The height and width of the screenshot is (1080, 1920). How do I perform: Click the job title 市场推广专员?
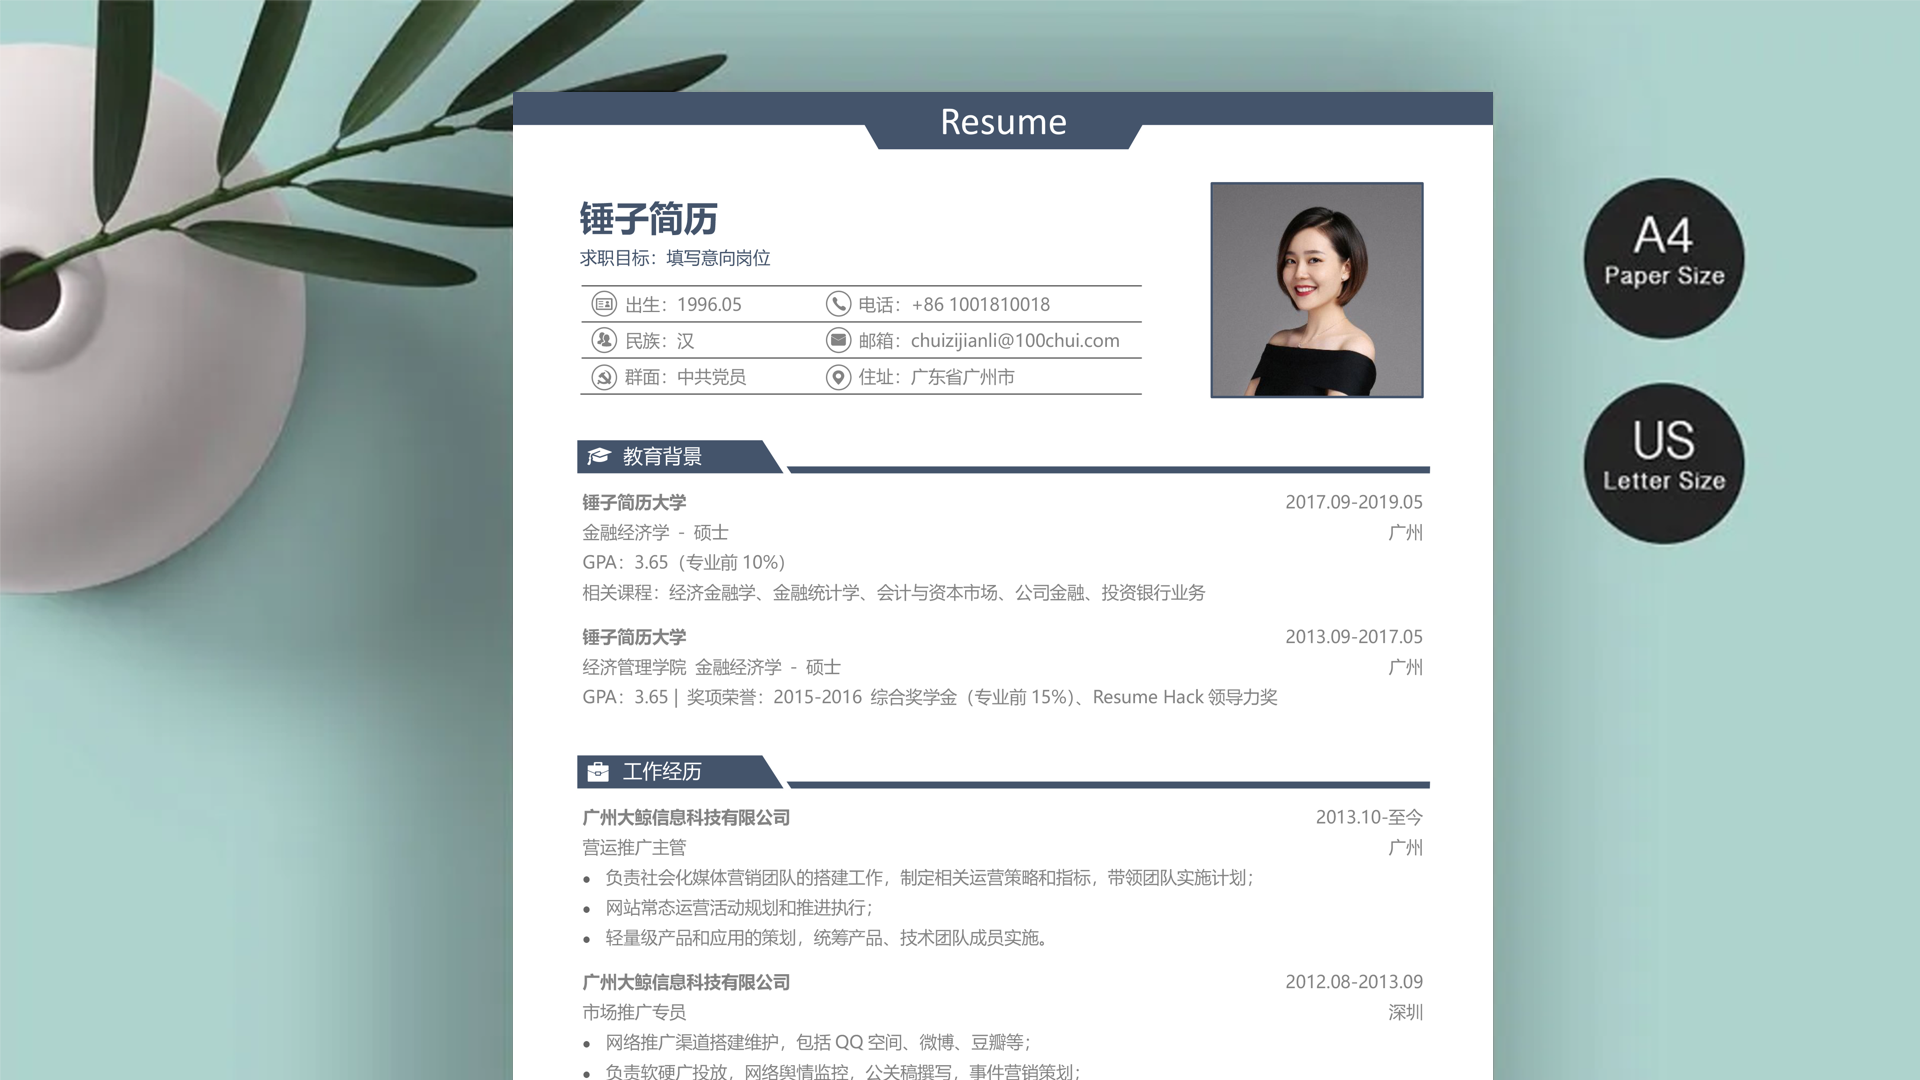(634, 1012)
